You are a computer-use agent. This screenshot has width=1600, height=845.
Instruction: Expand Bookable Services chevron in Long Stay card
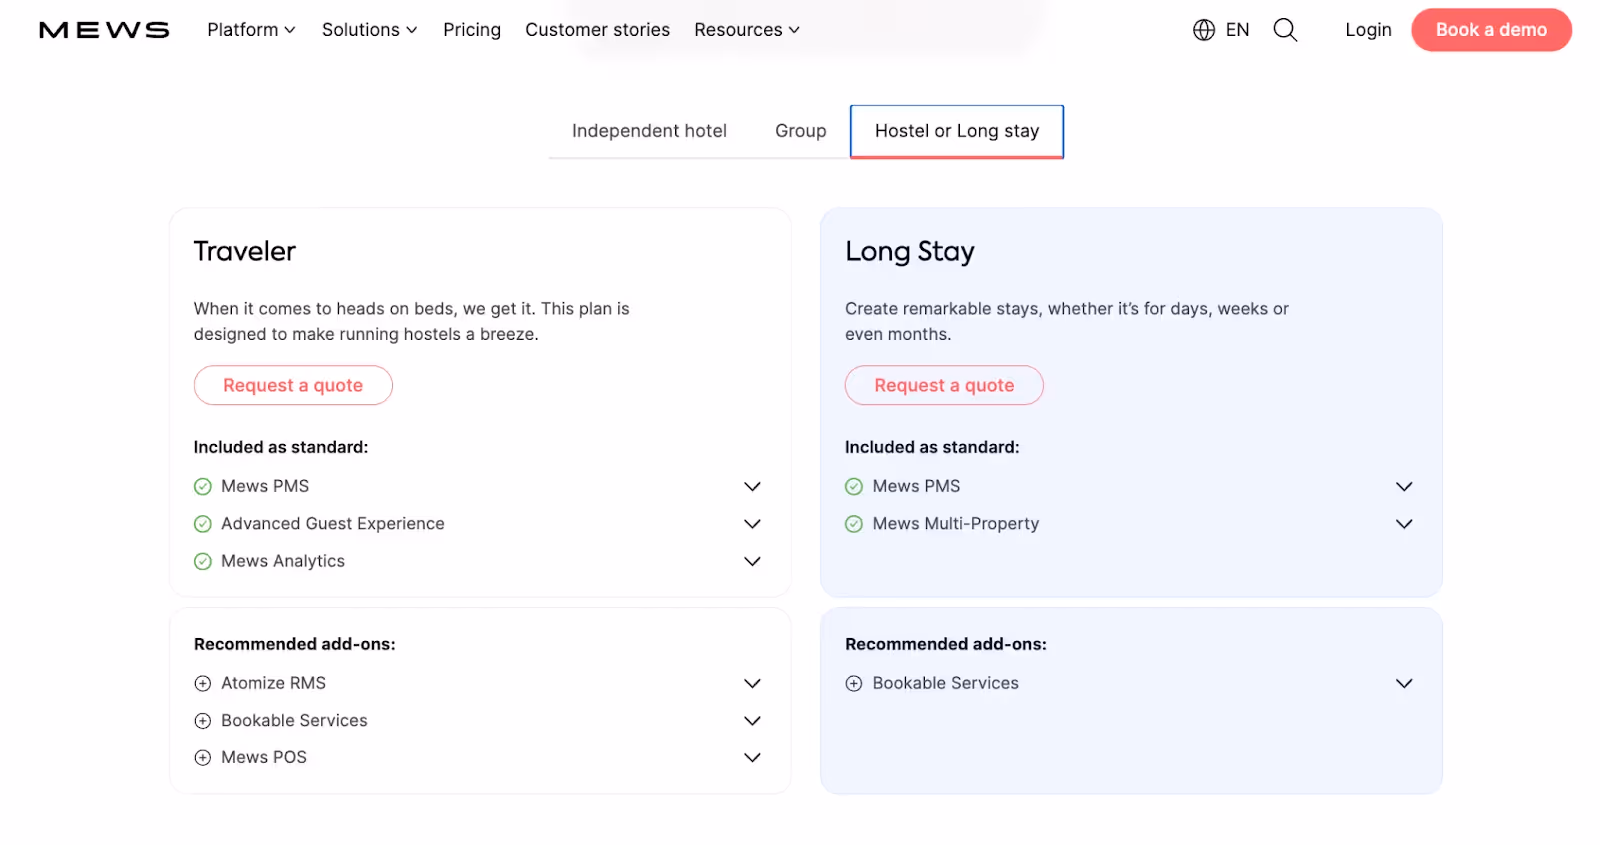tap(1404, 684)
